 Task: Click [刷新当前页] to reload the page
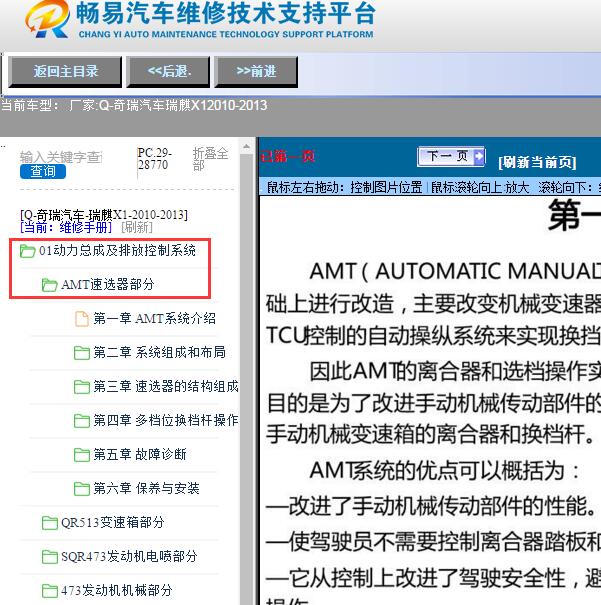pyautogui.click(x=537, y=162)
